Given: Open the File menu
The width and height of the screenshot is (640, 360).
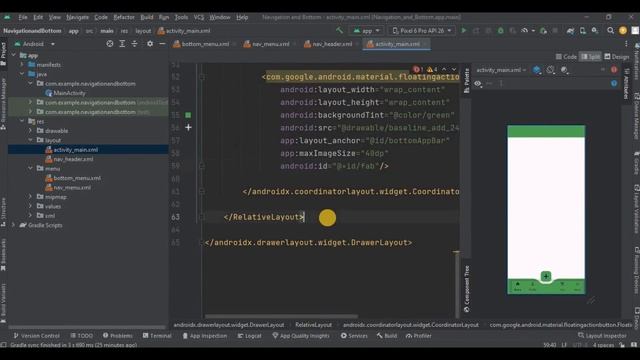Looking at the screenshot, I should tap(23, 17).
